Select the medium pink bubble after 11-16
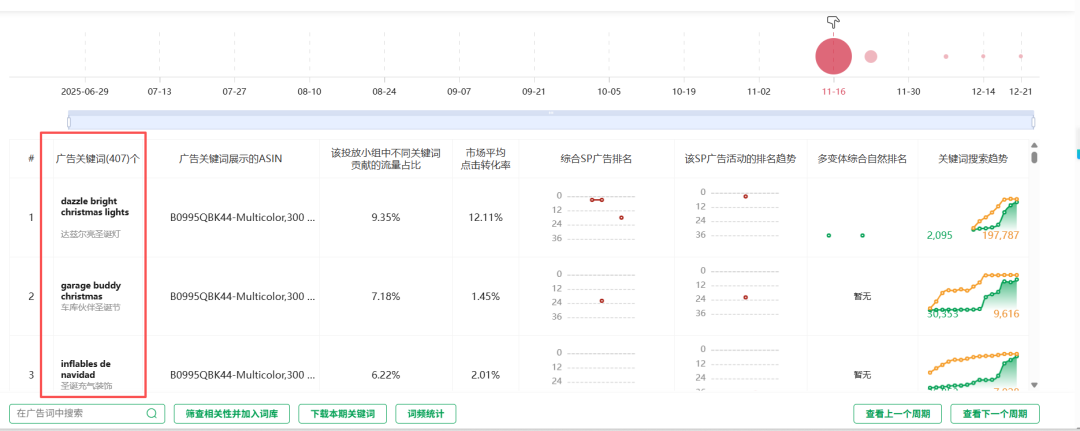The height and width of the screenshot is (431, 1080). 871,56
